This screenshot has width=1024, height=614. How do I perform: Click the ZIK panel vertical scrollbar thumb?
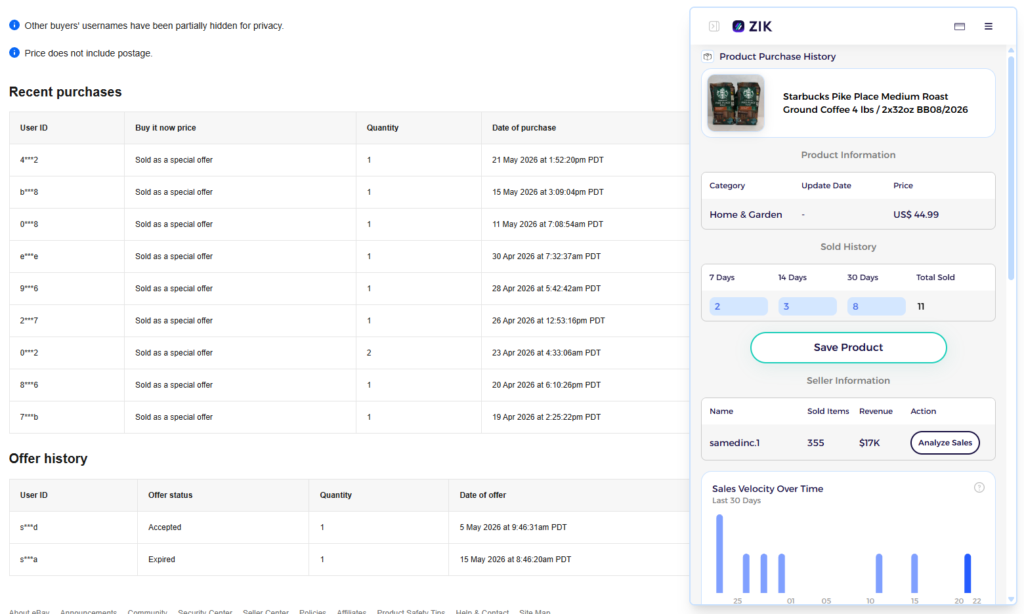(1011, 169)
